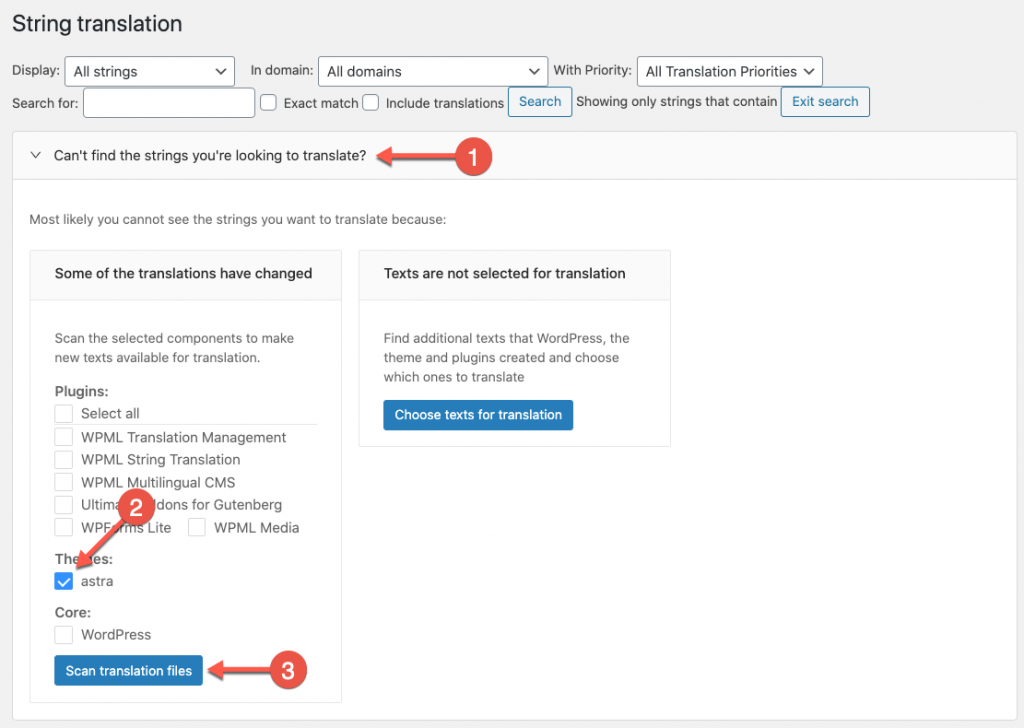Viewport: 1024px width, 728px height.
Task: Click the "Scan translation files" button
Action: [x=129, y=671]
